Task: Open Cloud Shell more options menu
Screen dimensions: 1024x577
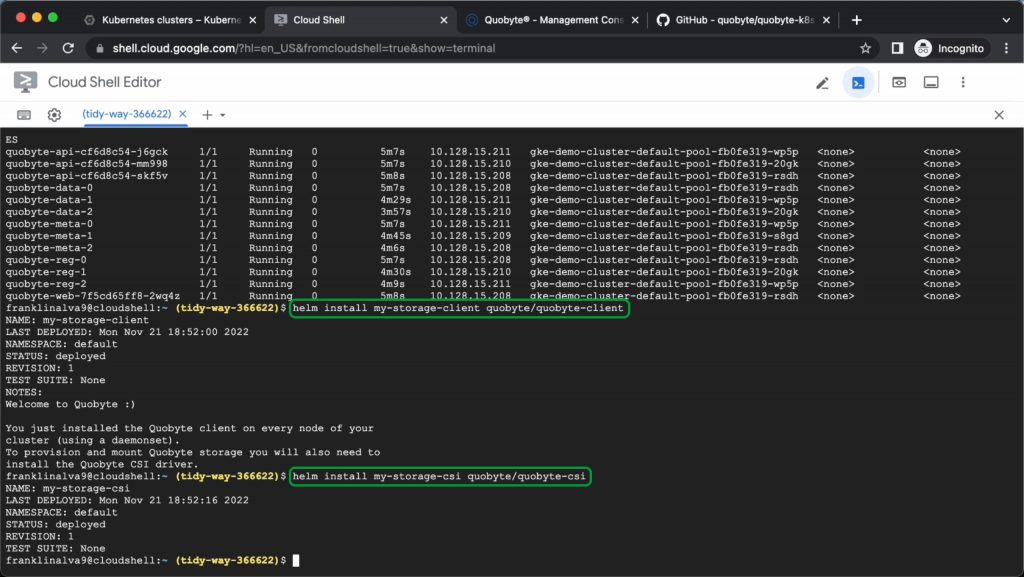Action: [x=963, y=83]
